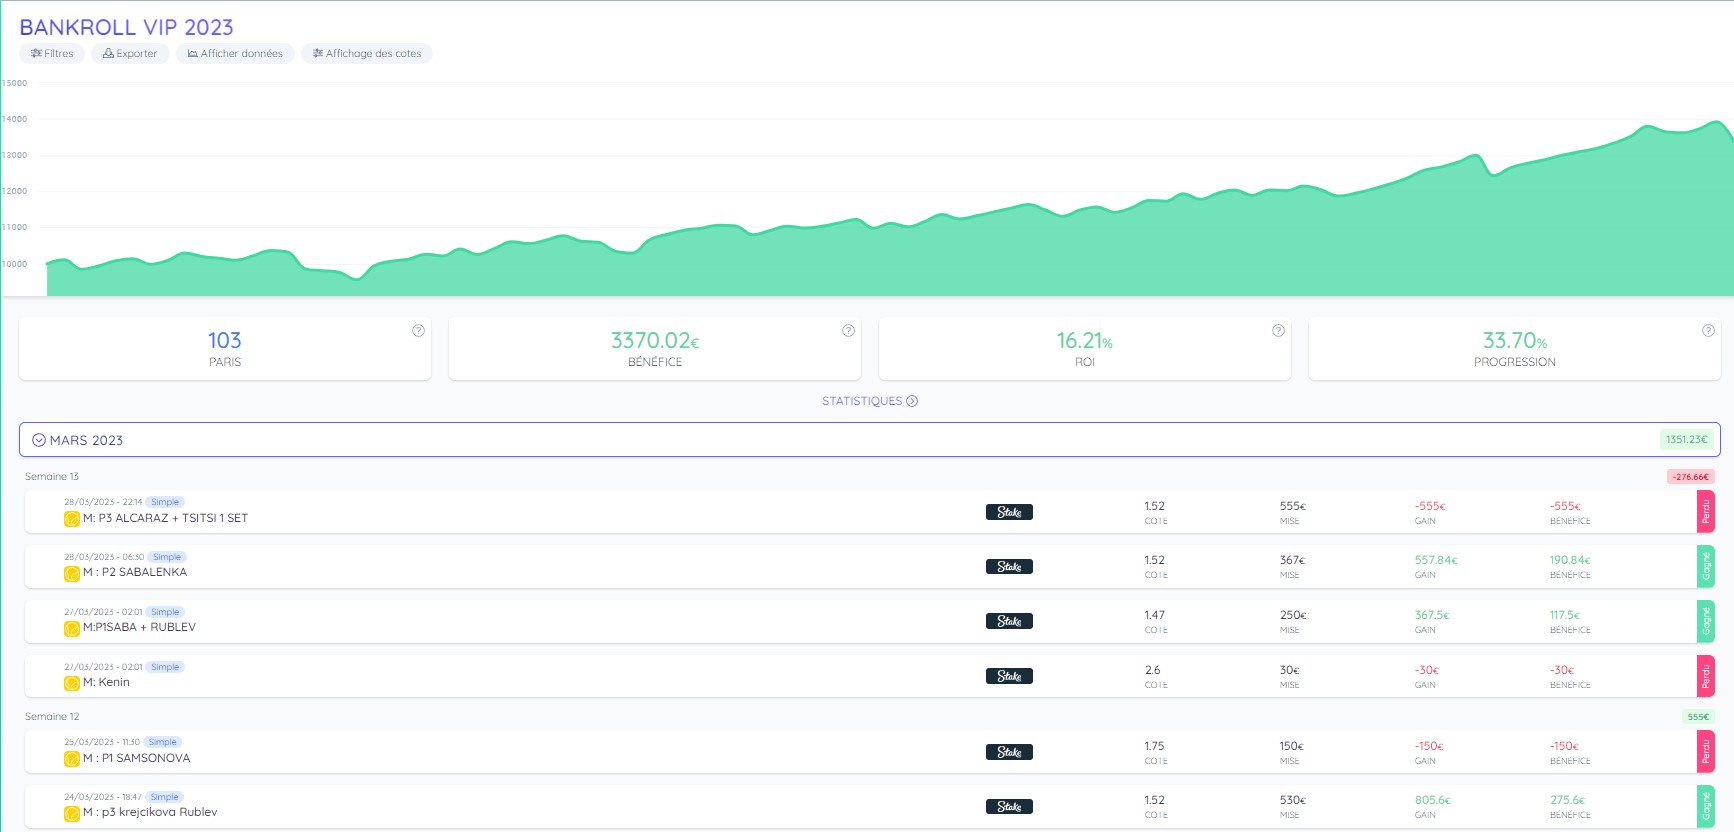Click help icon on Bénéfice card
This screenshot has width=1734, height=832.
point(848,331)
